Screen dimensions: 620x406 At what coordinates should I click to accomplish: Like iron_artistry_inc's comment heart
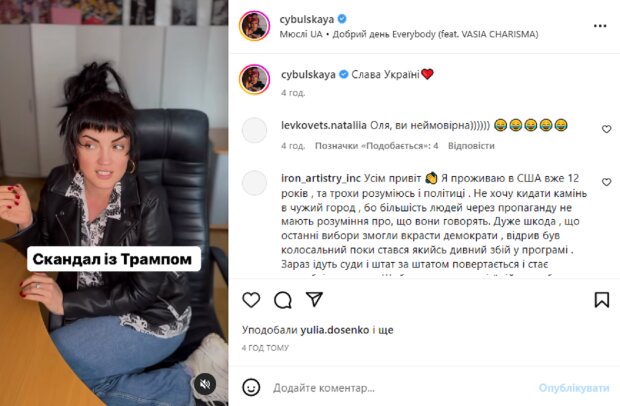click(607, 182)
